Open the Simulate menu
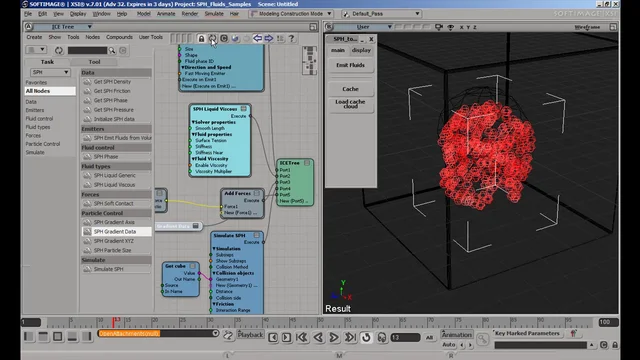Viewport: 640px width, 360px height. 214,13
